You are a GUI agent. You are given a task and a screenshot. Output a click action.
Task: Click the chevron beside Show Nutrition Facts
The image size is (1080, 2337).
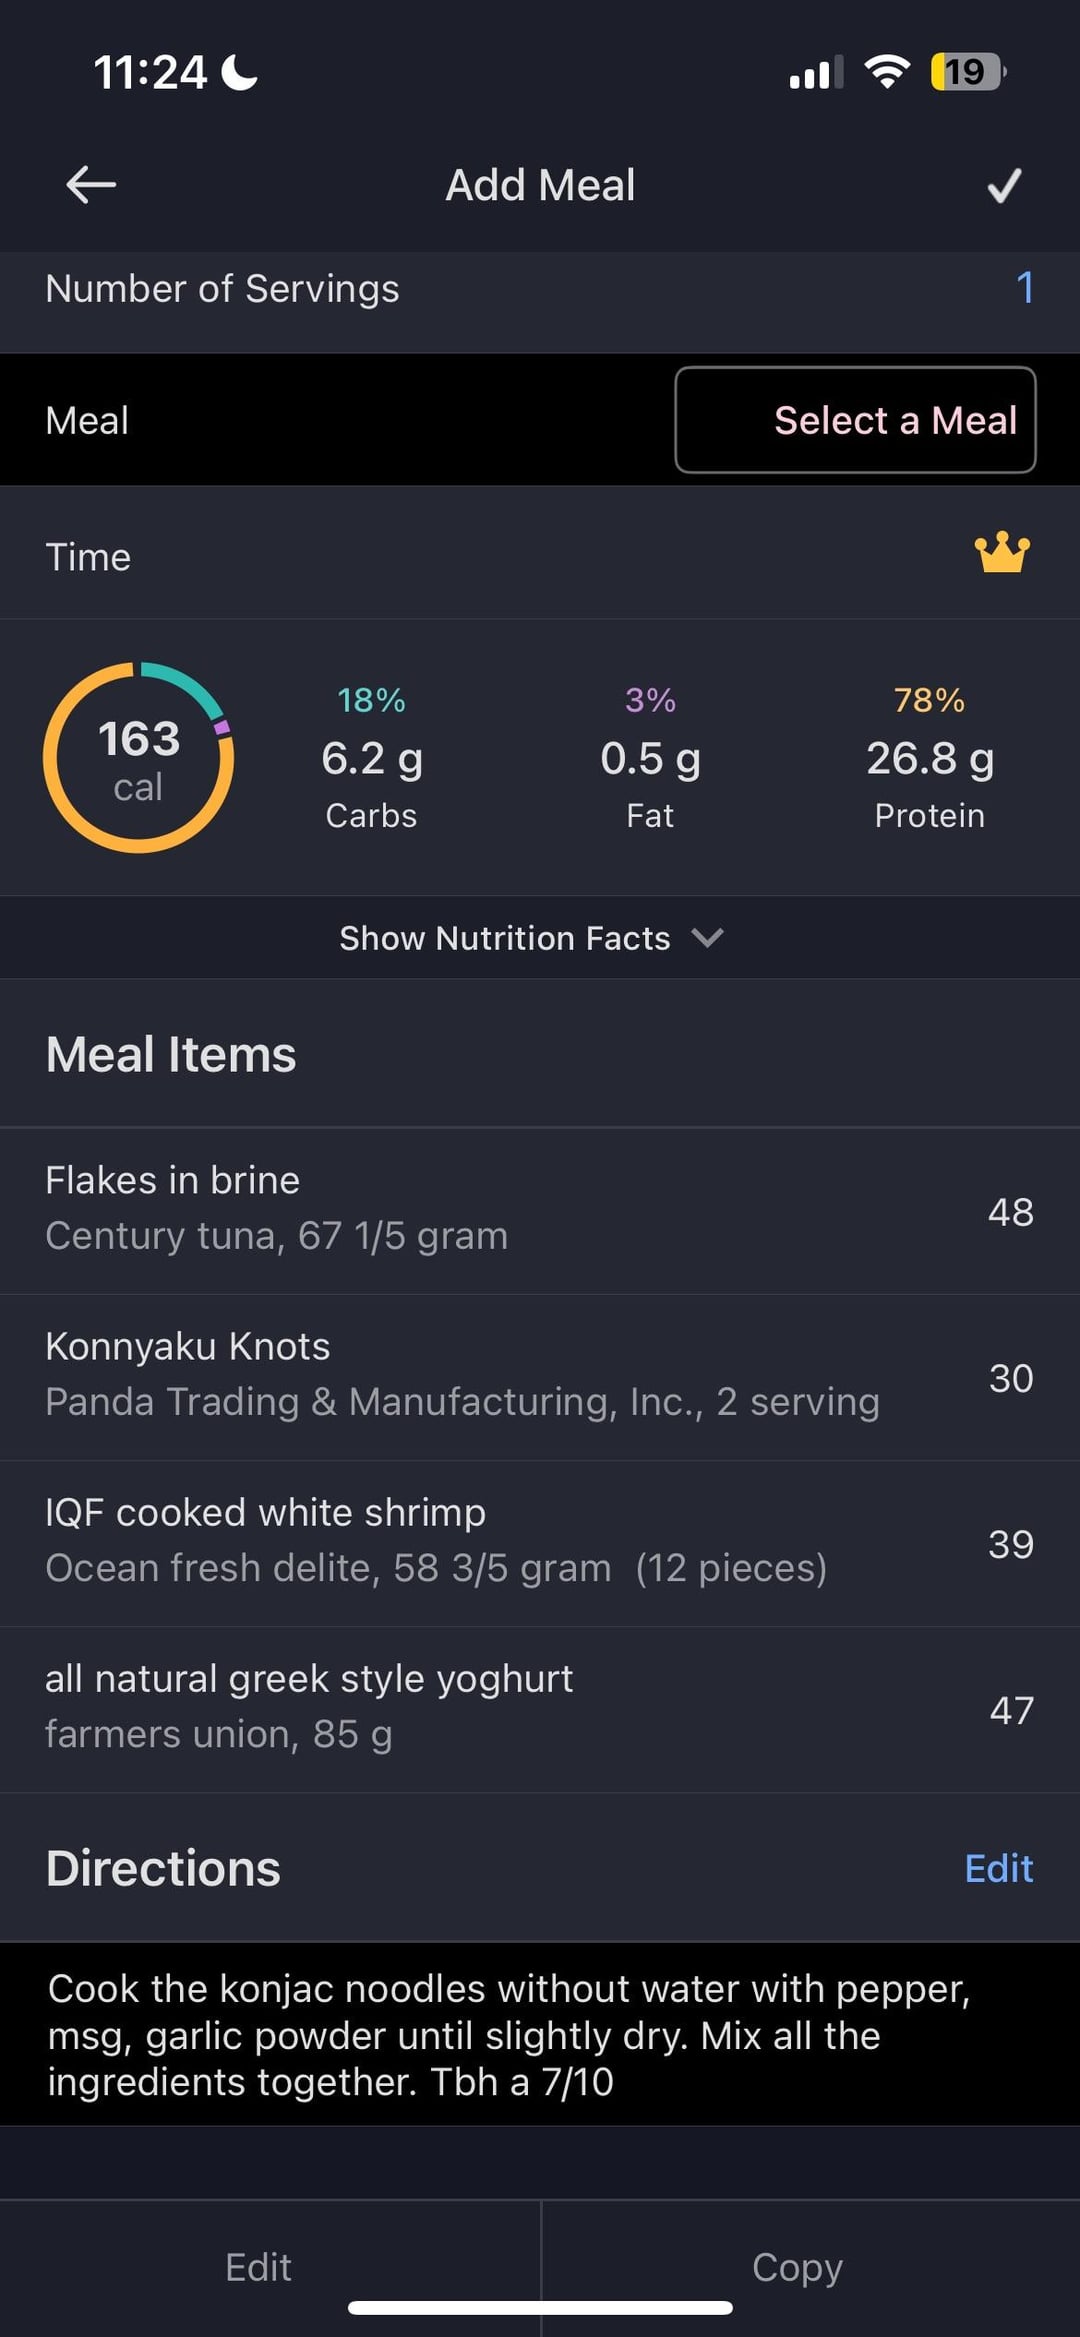(x=707, y=938)
